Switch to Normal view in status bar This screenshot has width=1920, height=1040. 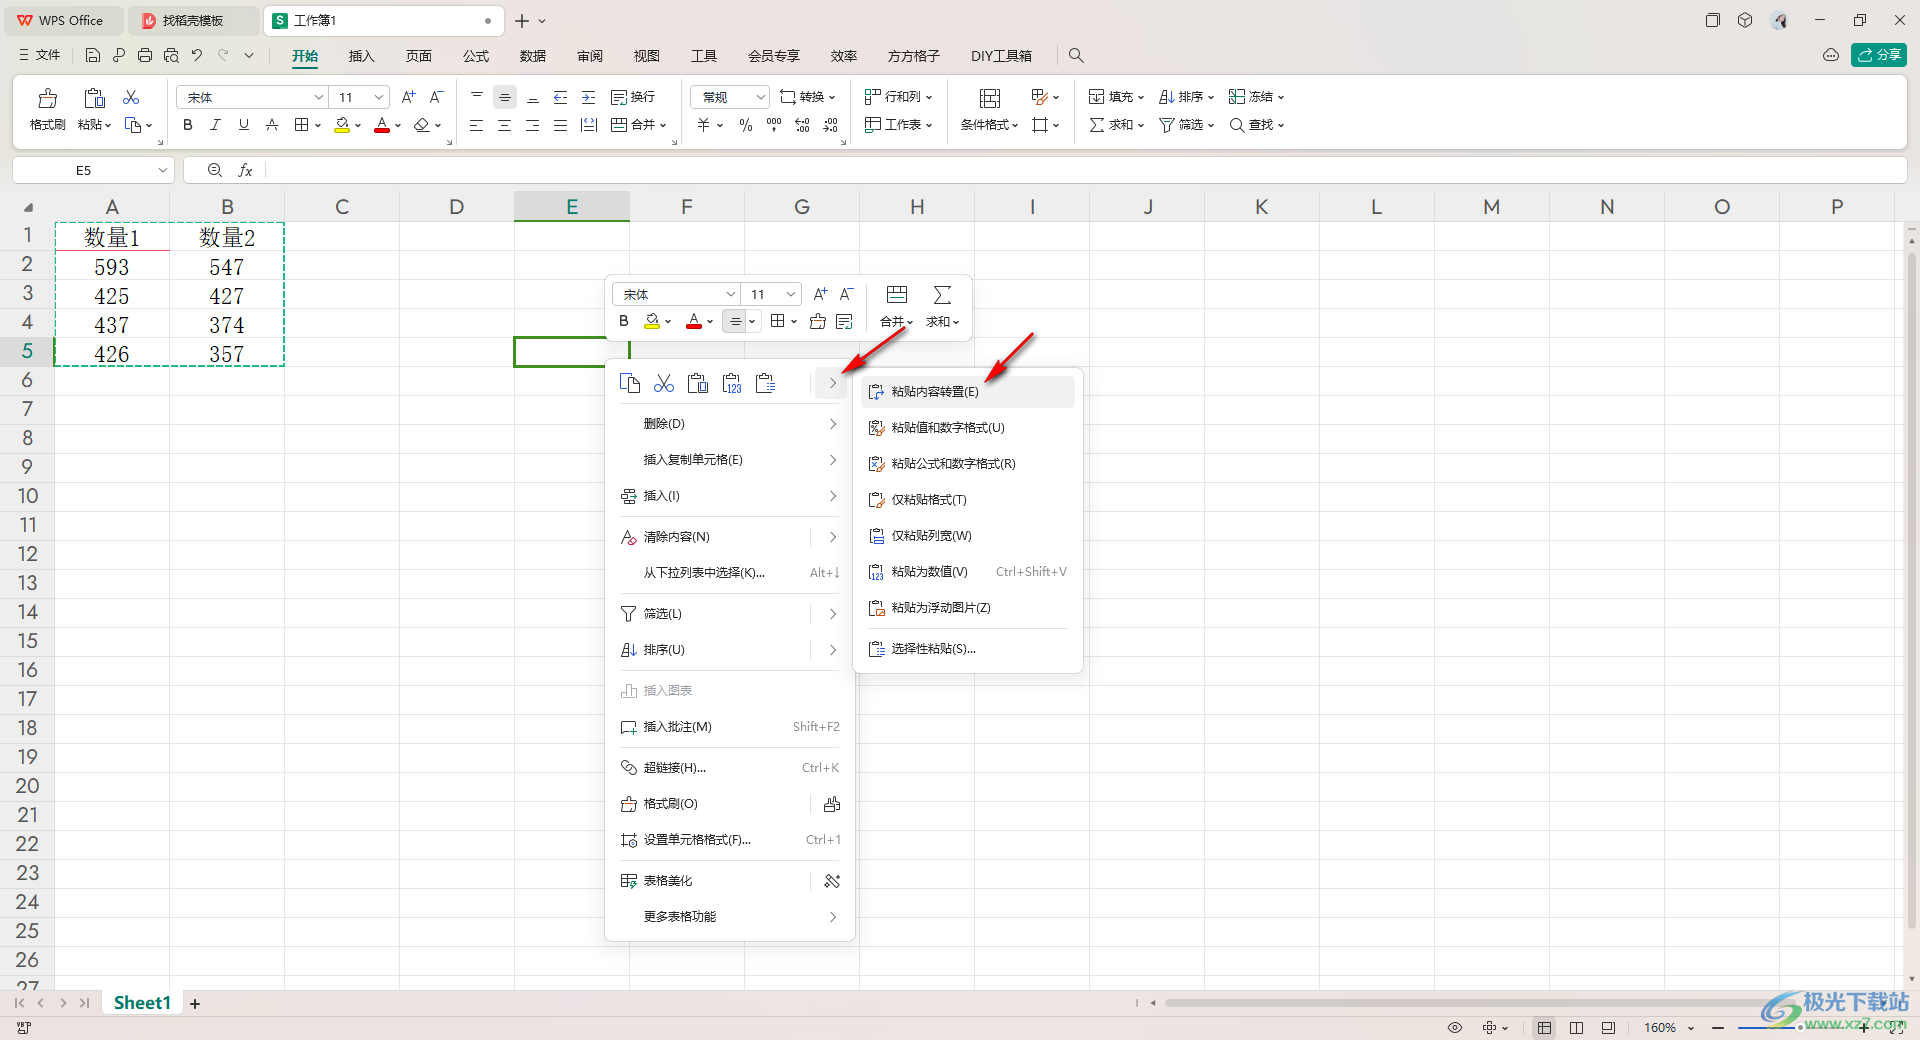[1545, 1028]
